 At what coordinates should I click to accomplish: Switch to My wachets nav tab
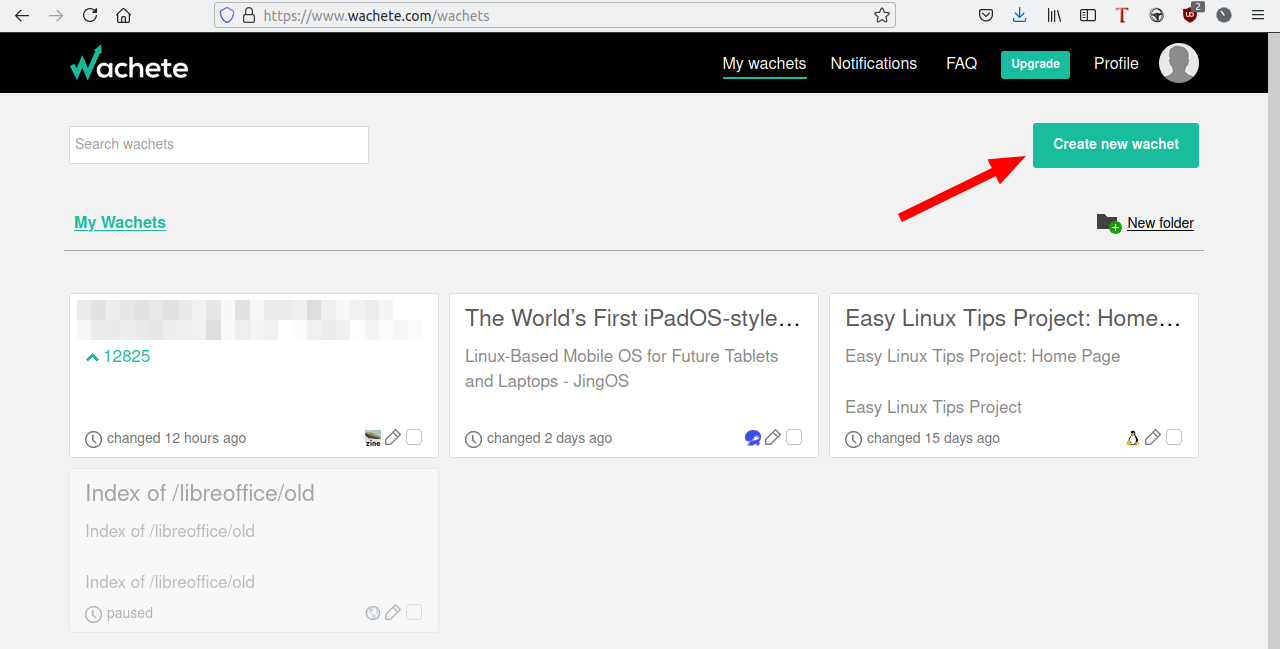coord(764,63)
